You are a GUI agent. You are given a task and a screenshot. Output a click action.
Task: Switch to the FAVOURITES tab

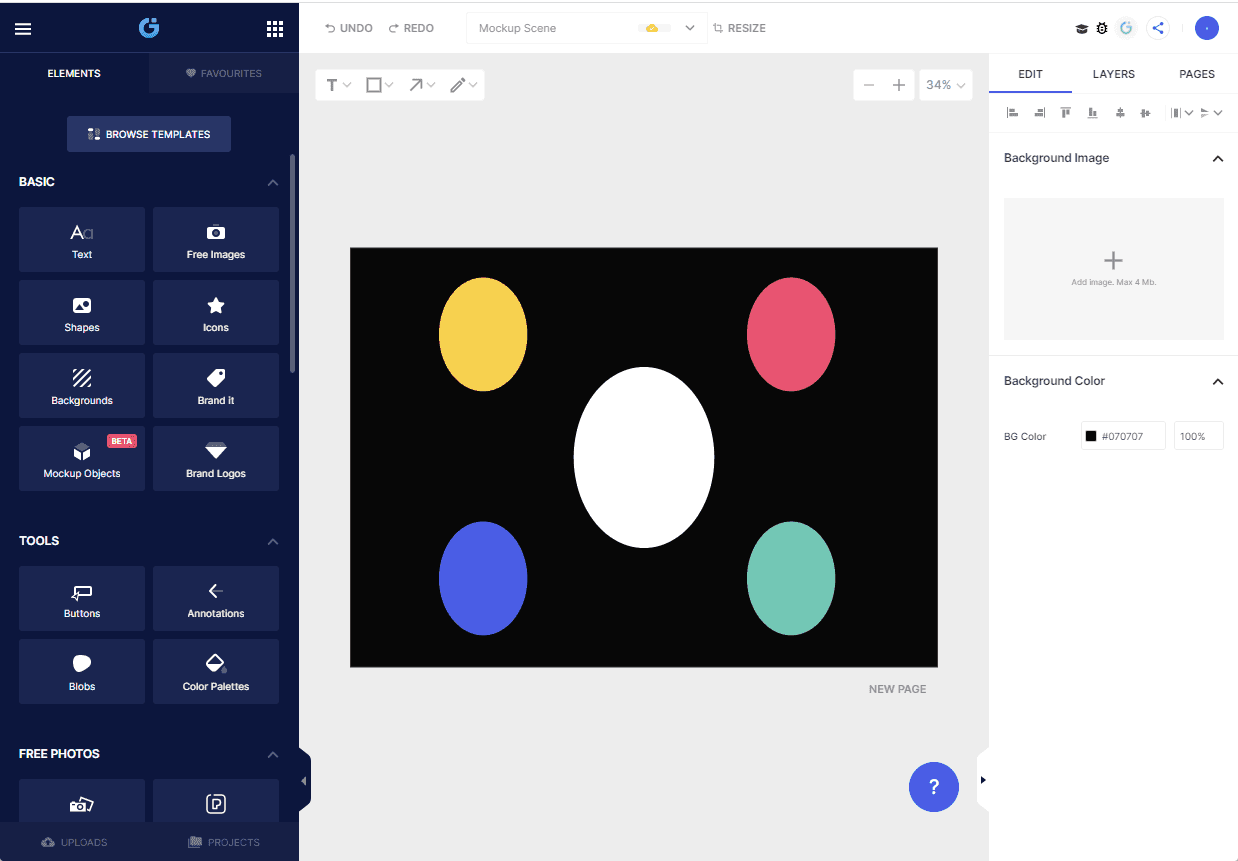pyautogui.click(x=224, y=74)
